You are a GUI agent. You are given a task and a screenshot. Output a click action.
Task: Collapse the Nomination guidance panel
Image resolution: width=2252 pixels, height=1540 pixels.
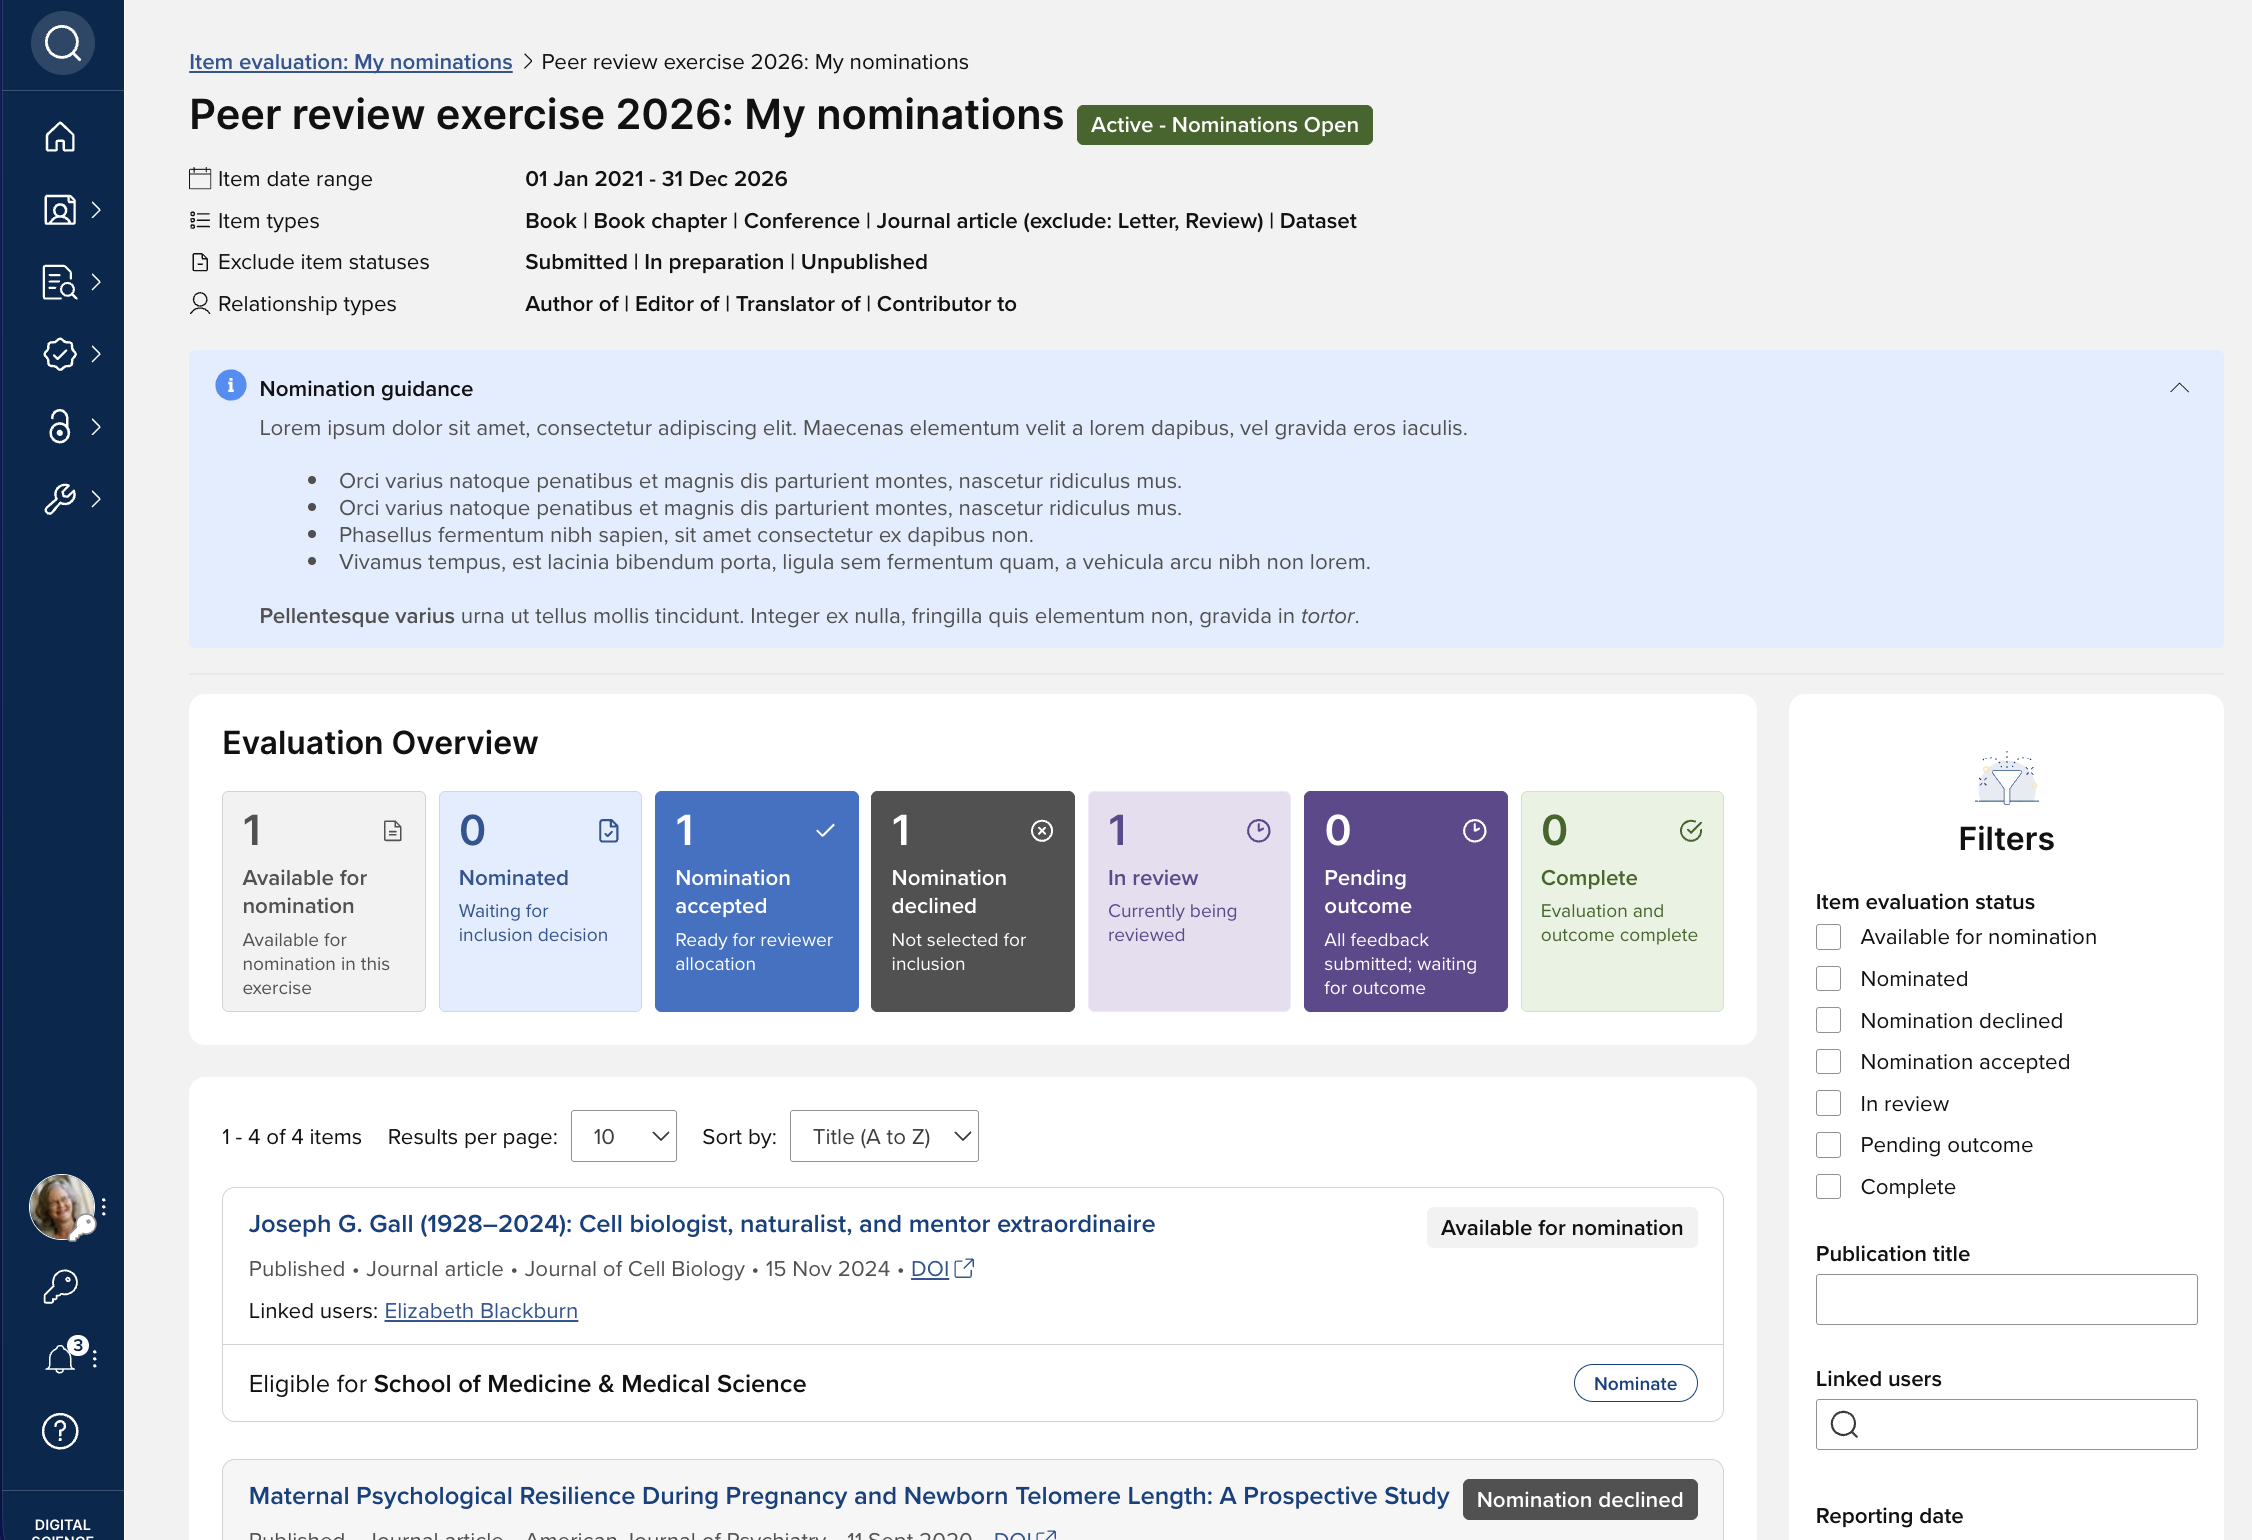point(2179,388)
